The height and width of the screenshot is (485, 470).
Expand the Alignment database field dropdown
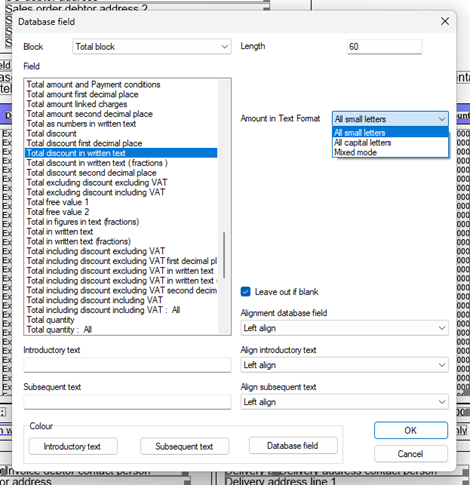coord(344,328)
